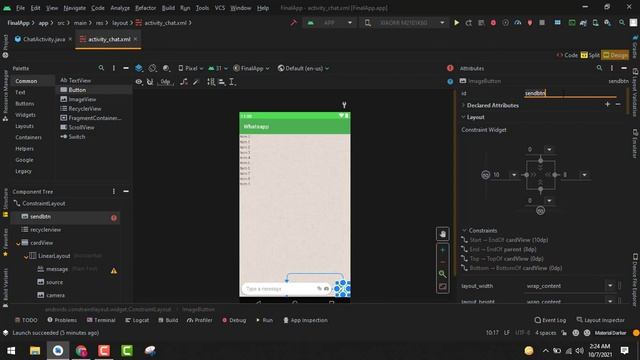Open the layout_width value dropdown
This screenshot has width=640, height=360.
[610, 286]
